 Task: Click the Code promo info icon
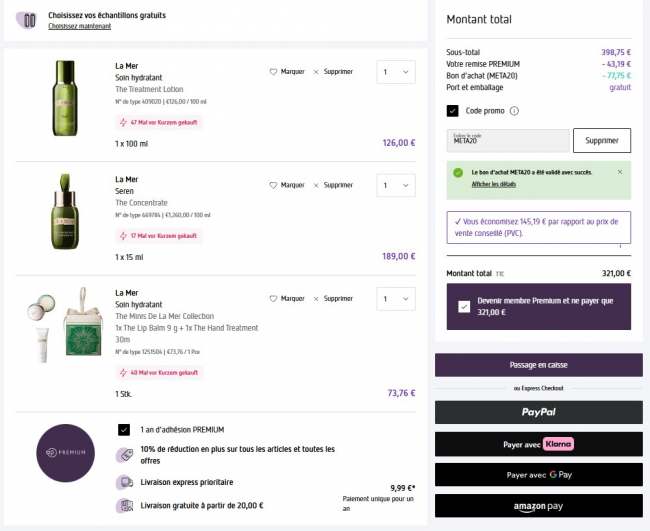[x=514, y=111]
